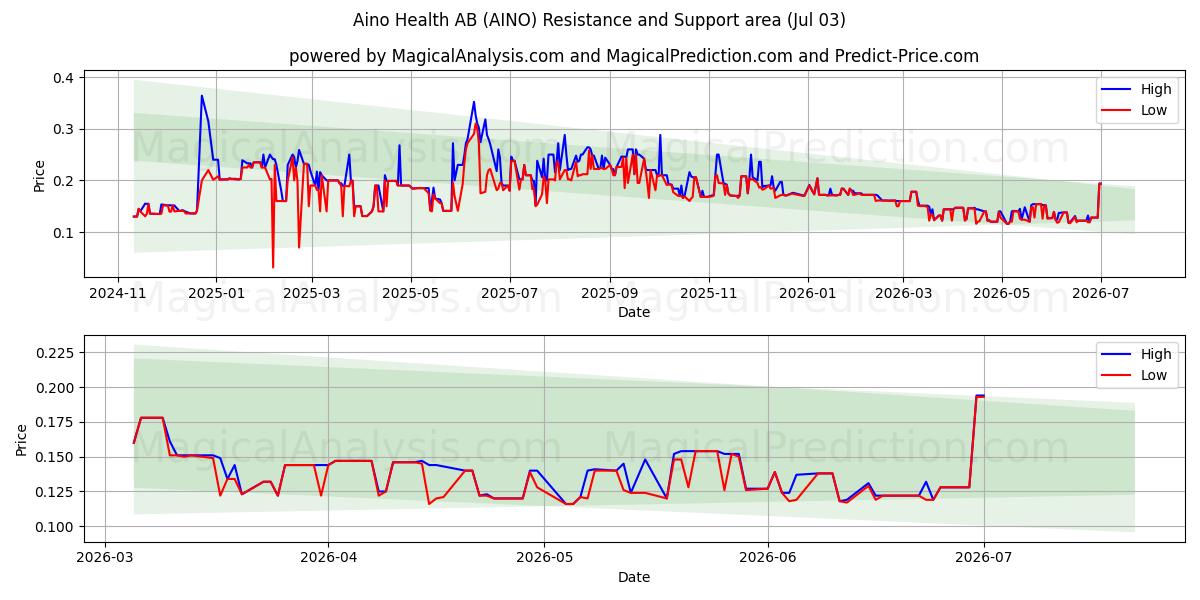1200x600 pixels.
Task: Click the '0.1' y-axis tick on the upper chart
Action: click(x=63, y=233)
